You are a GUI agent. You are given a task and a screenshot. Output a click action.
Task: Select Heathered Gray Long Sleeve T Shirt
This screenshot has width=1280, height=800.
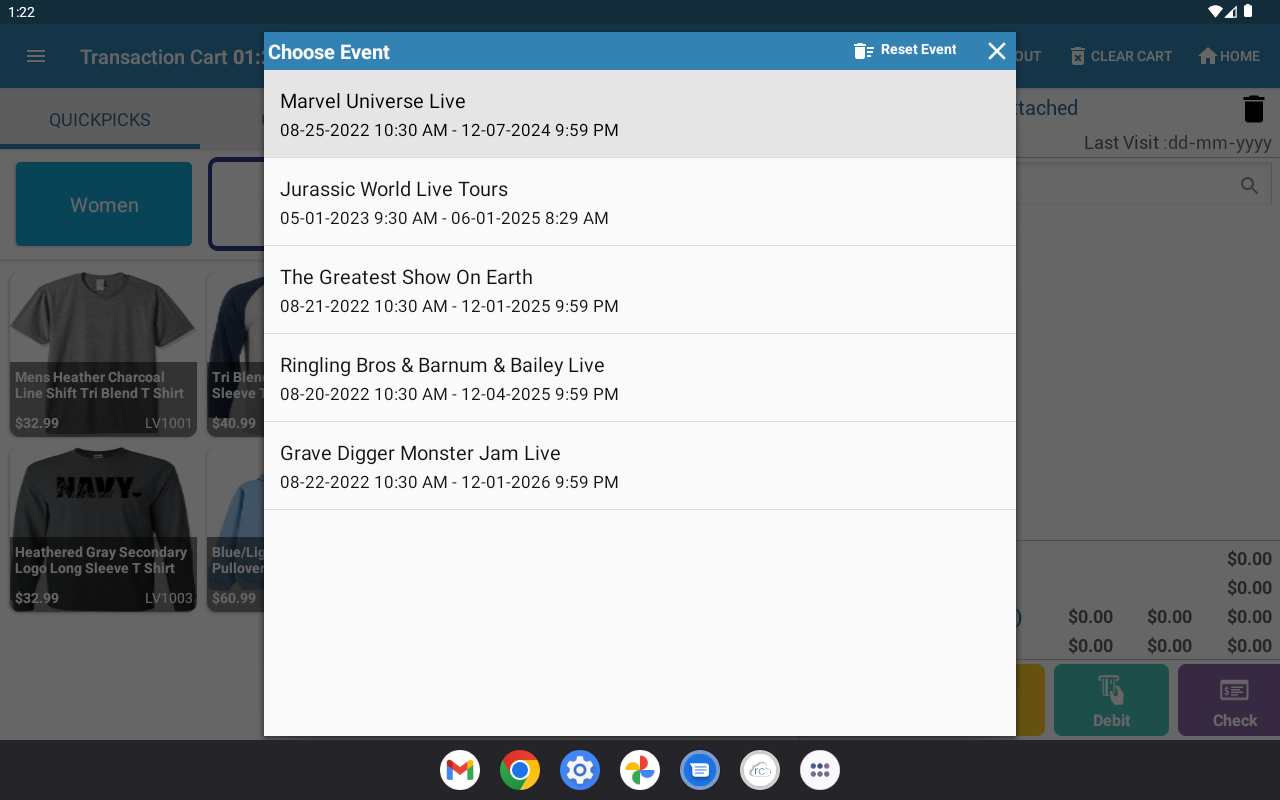pyautogui.click(x=103, y=529)
